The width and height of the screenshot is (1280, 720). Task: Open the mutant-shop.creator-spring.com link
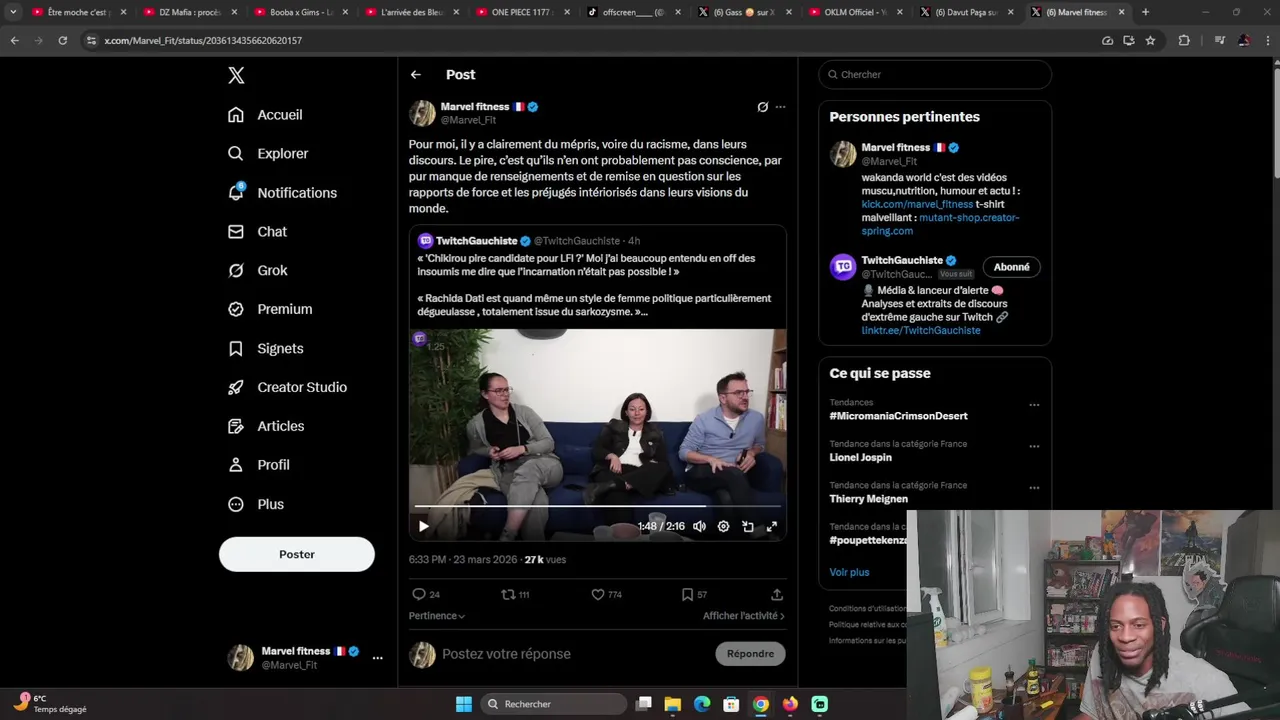(x=941, y=224)
